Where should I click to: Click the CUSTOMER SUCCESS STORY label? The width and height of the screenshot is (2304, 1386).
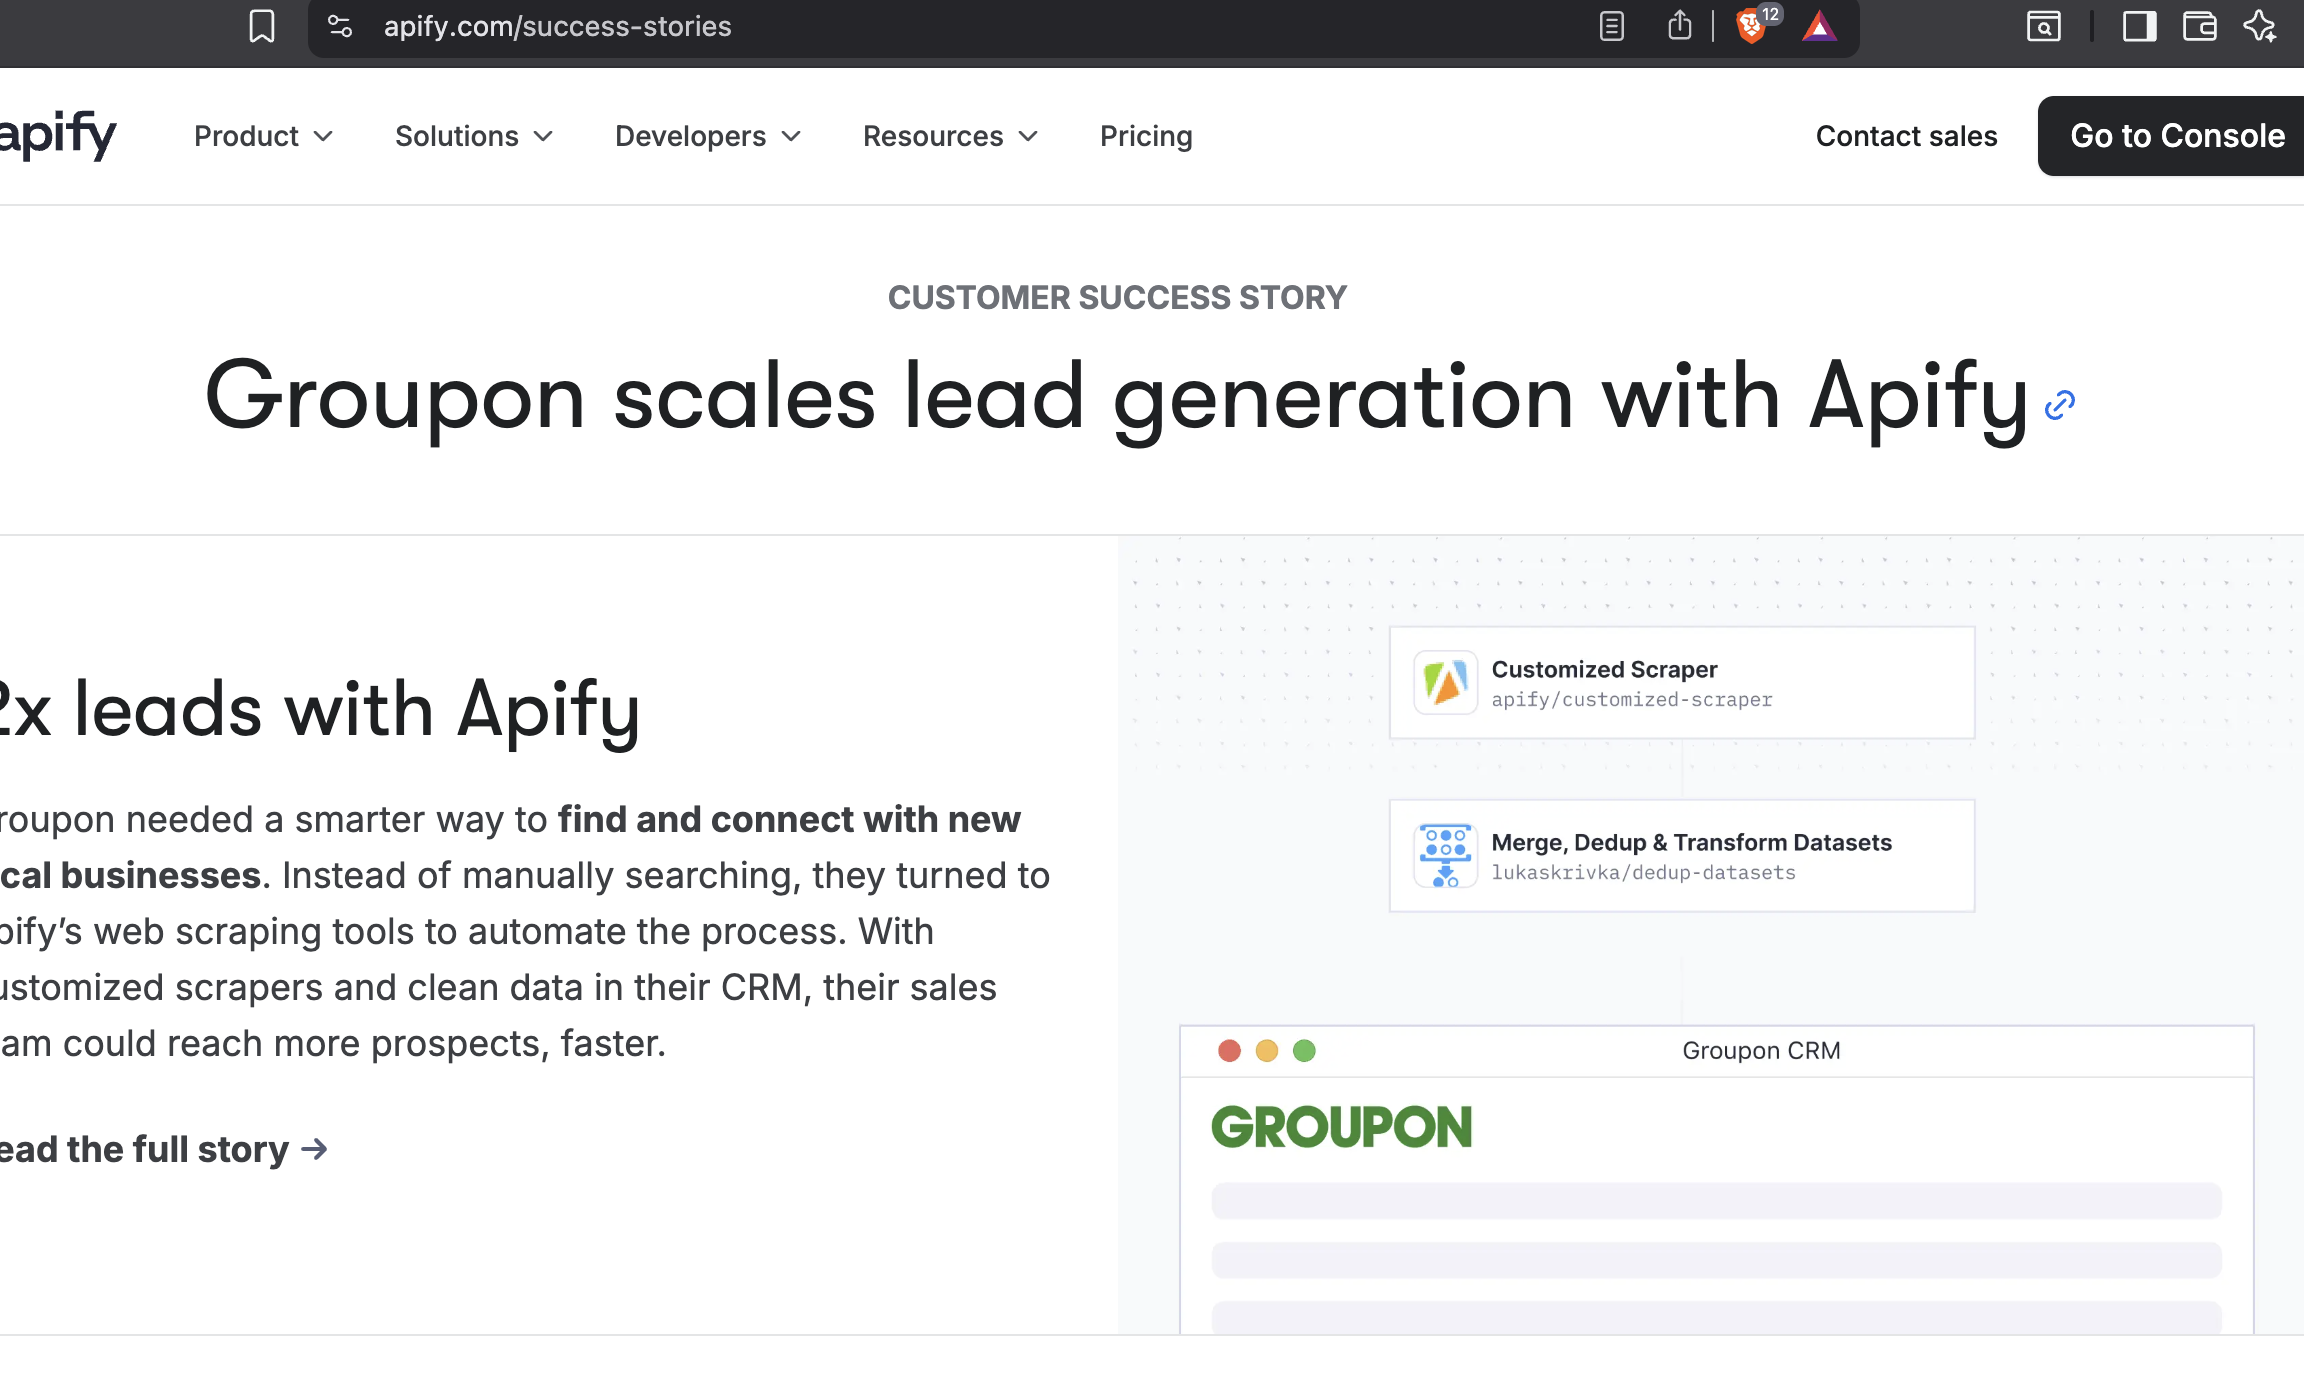pyautogui.click(x=1117, y=298)
